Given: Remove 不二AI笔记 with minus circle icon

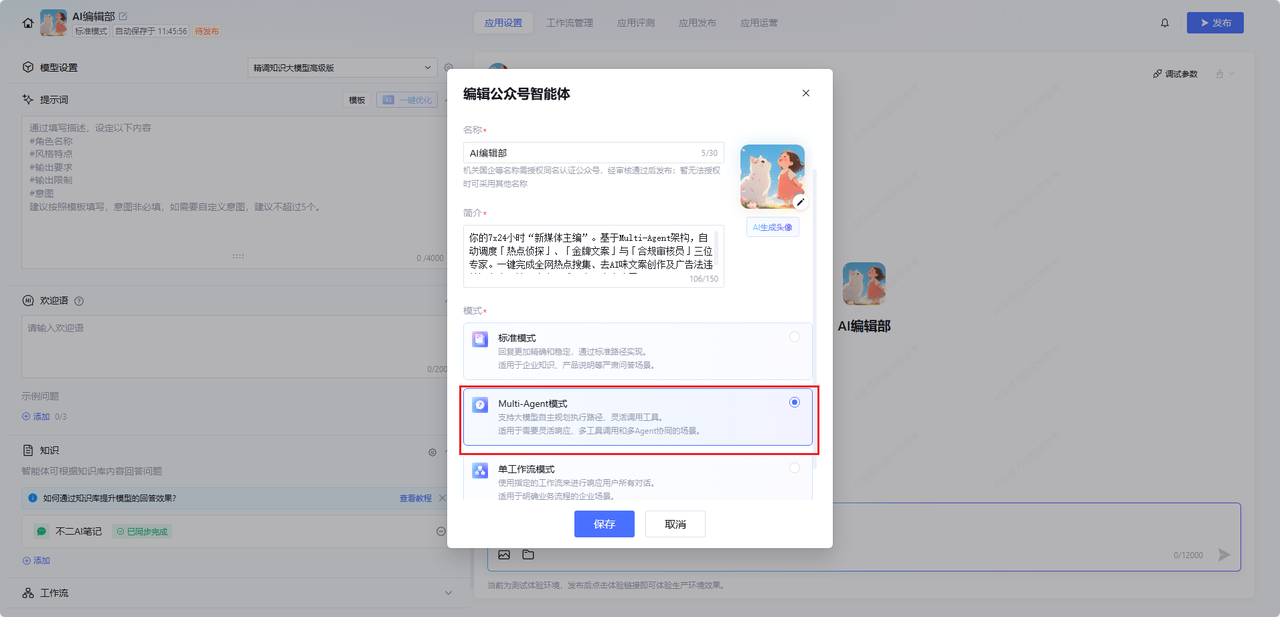Looking at the screenshot, I should click(x=441, y=531).
